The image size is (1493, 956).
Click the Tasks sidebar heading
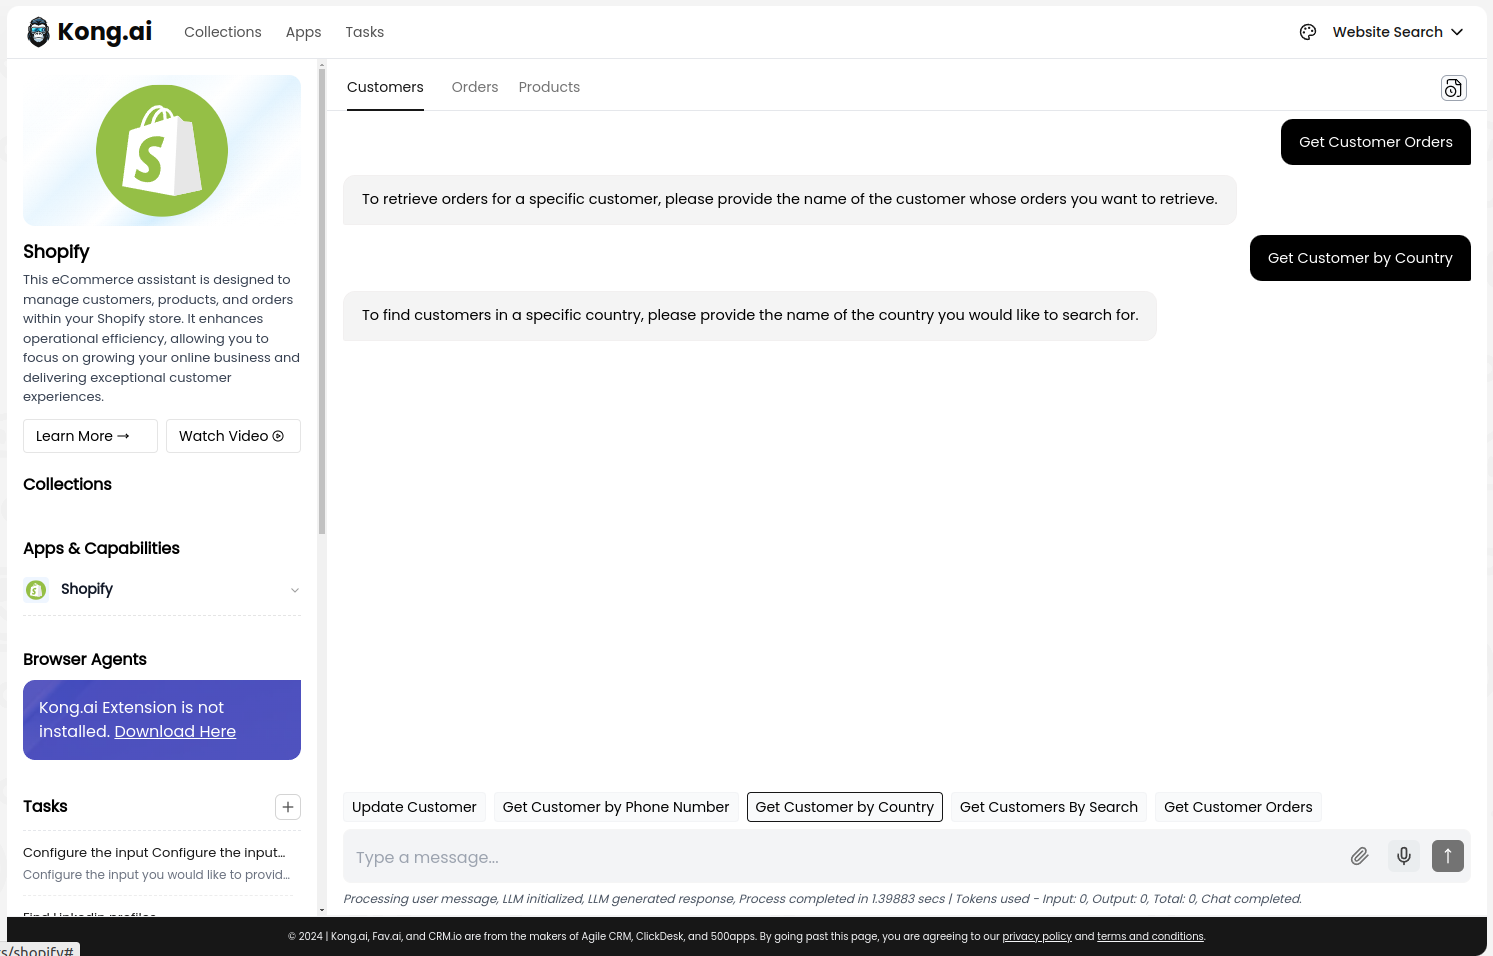pyautogui.click(x=45, y=806)
